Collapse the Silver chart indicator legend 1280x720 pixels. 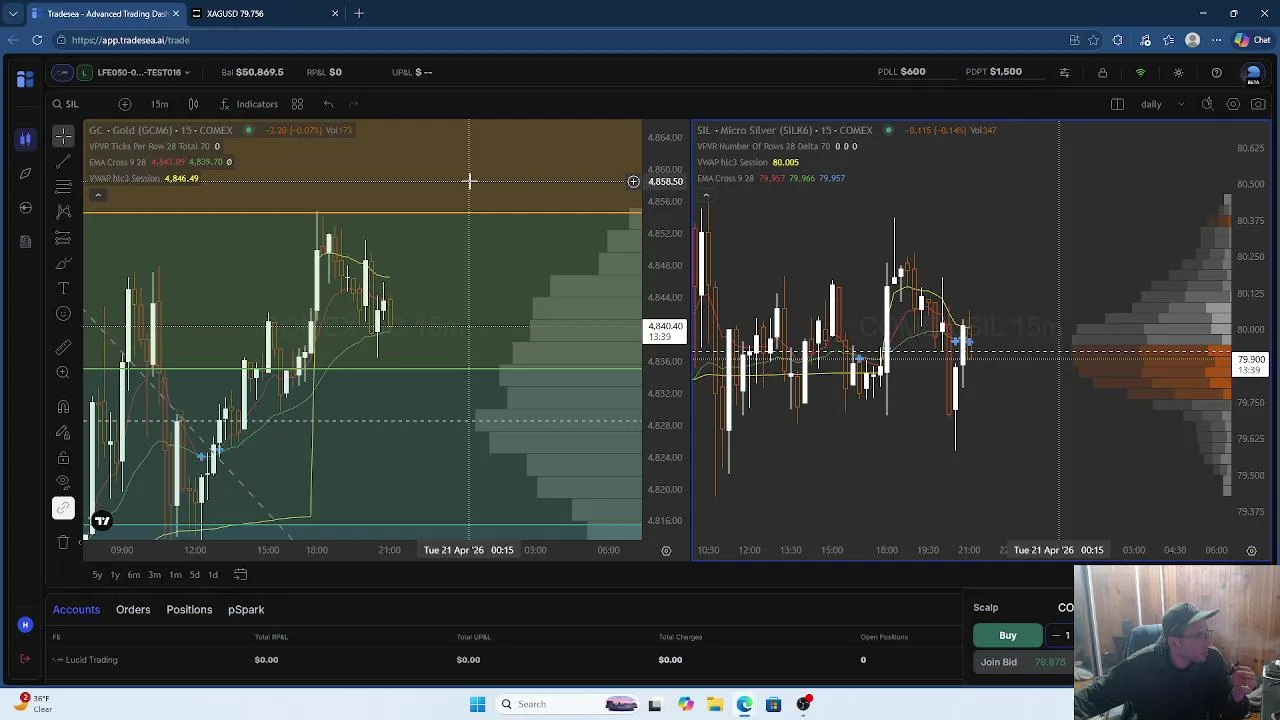click(705, 196)
